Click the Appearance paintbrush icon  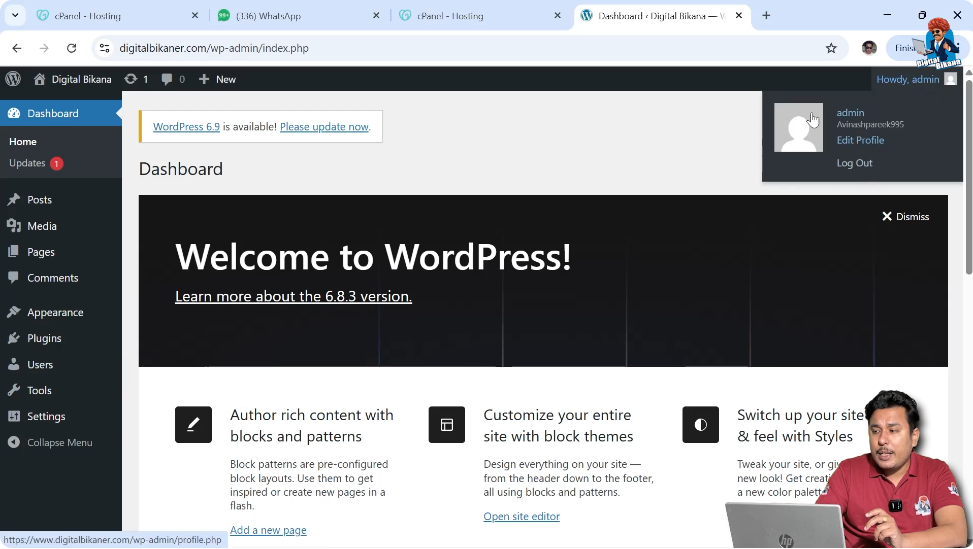[x=14, y=311]
